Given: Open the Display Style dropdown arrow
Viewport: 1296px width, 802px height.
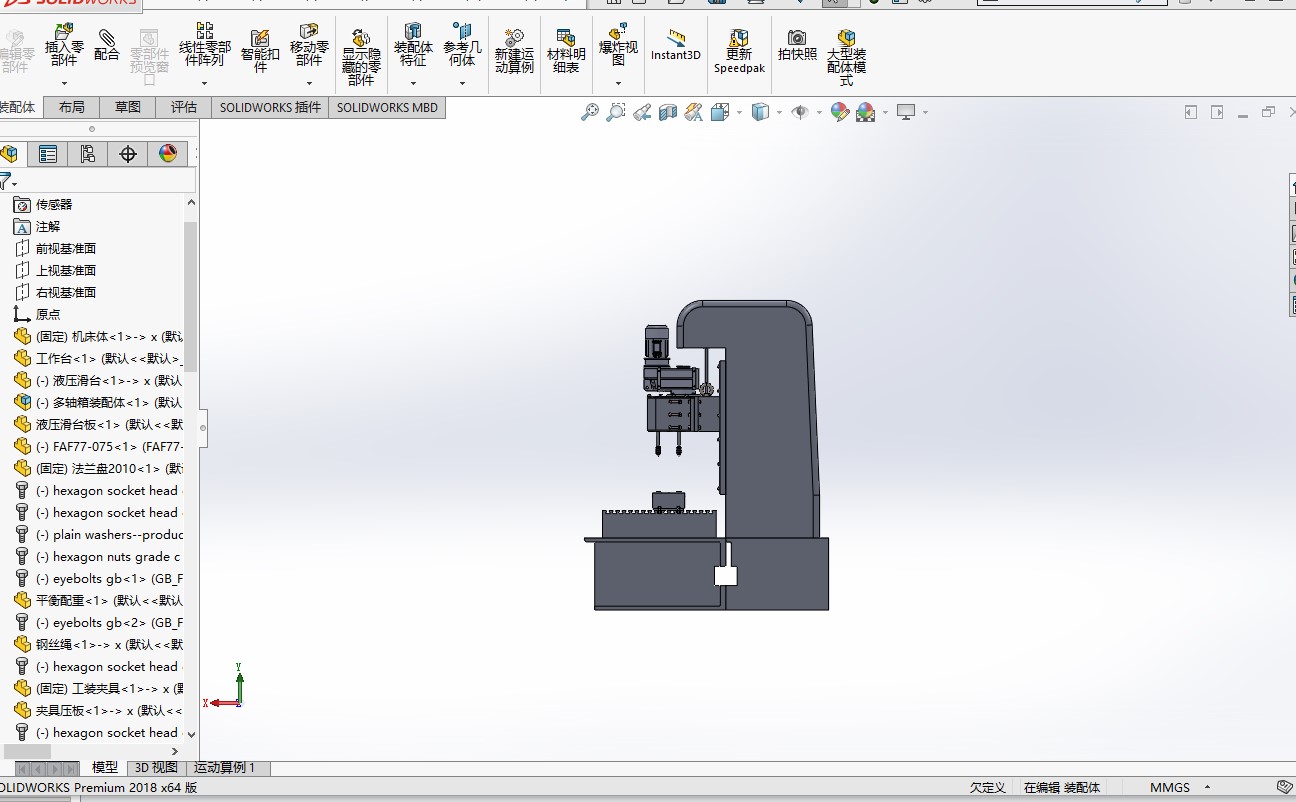Looking at the screenshot, I should (x=780, y=112).
